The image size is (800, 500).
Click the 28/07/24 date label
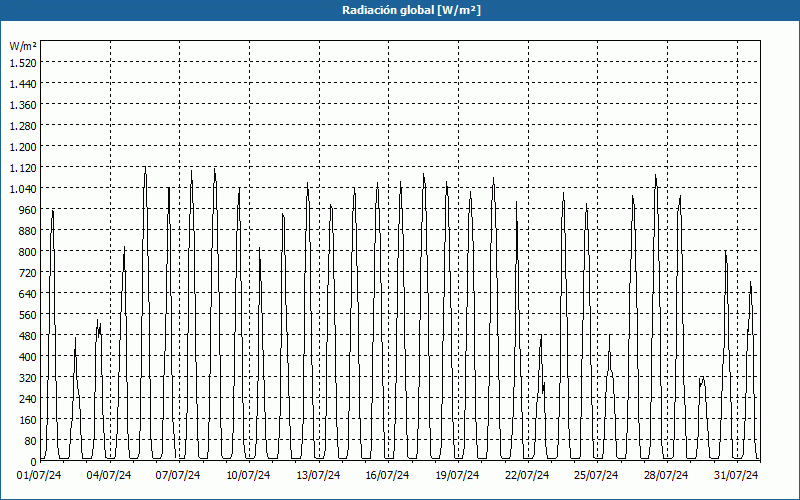coord(666,476)
